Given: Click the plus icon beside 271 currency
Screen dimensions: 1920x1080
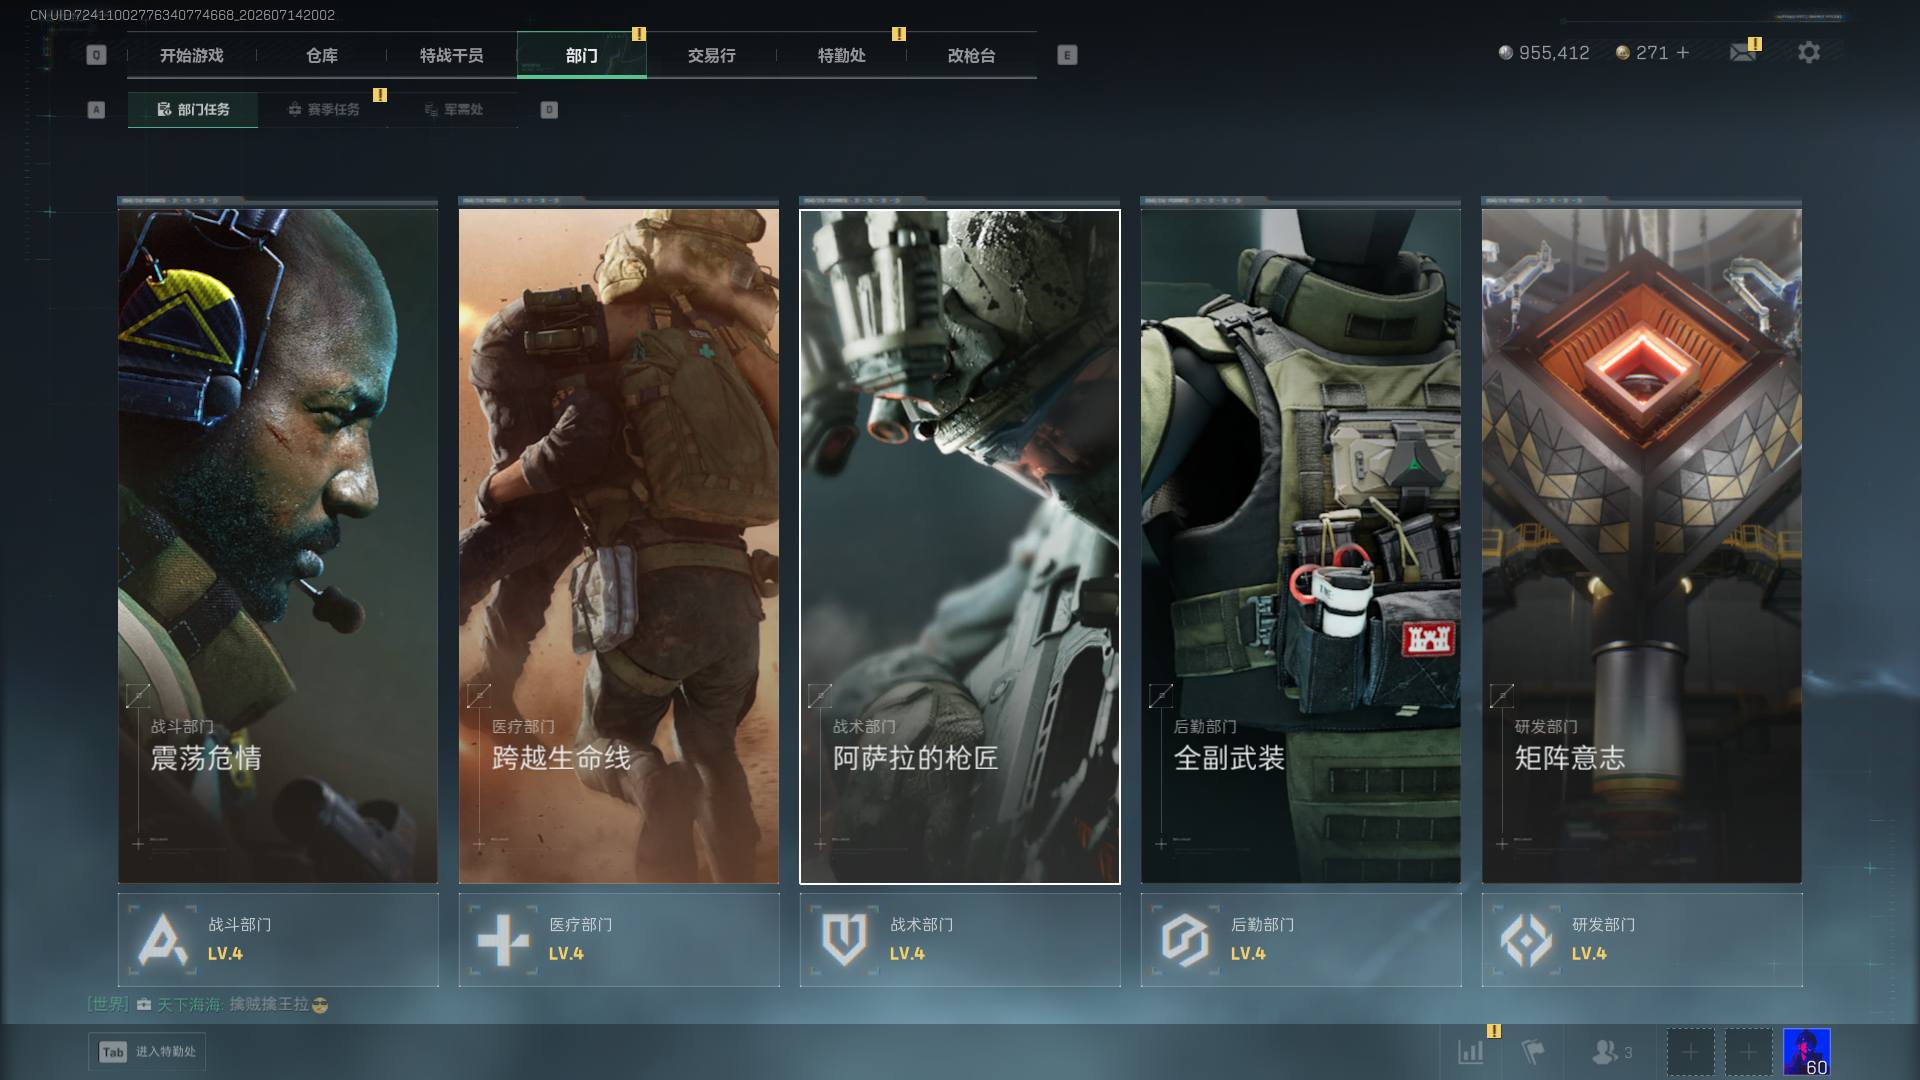Looking at the screenshot, I should (x=1683, y=52).
